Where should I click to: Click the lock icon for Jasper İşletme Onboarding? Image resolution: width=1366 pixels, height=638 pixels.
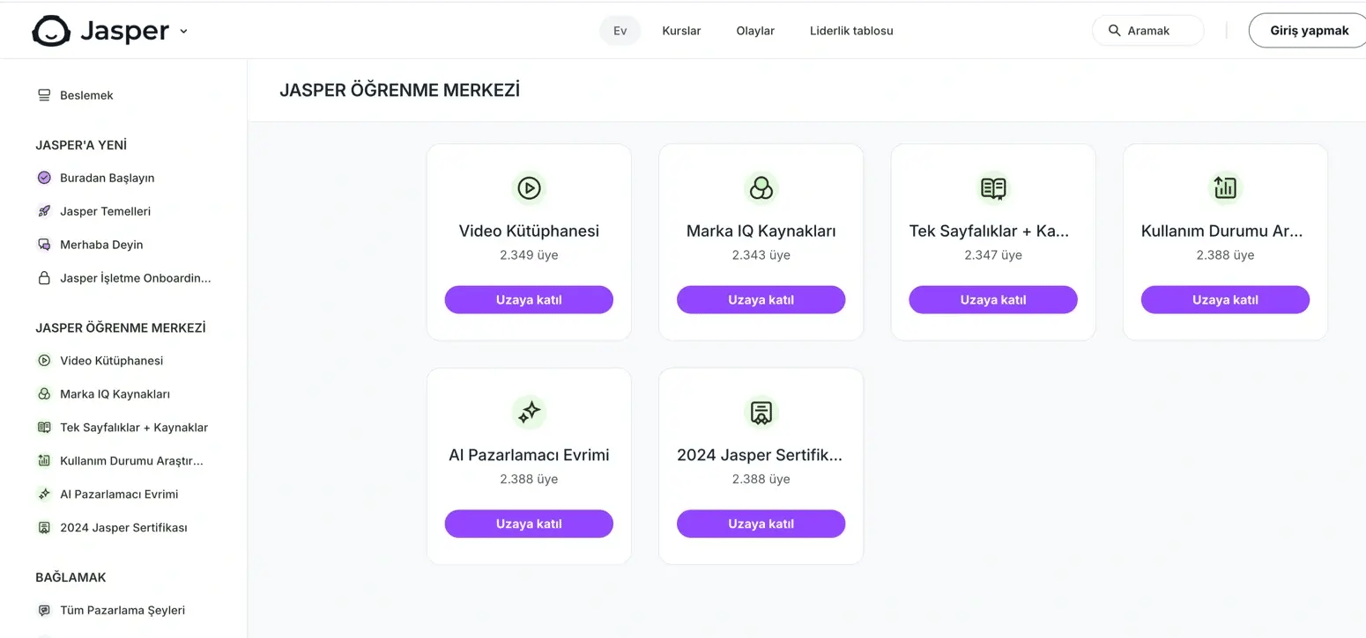tap(44, 278)
